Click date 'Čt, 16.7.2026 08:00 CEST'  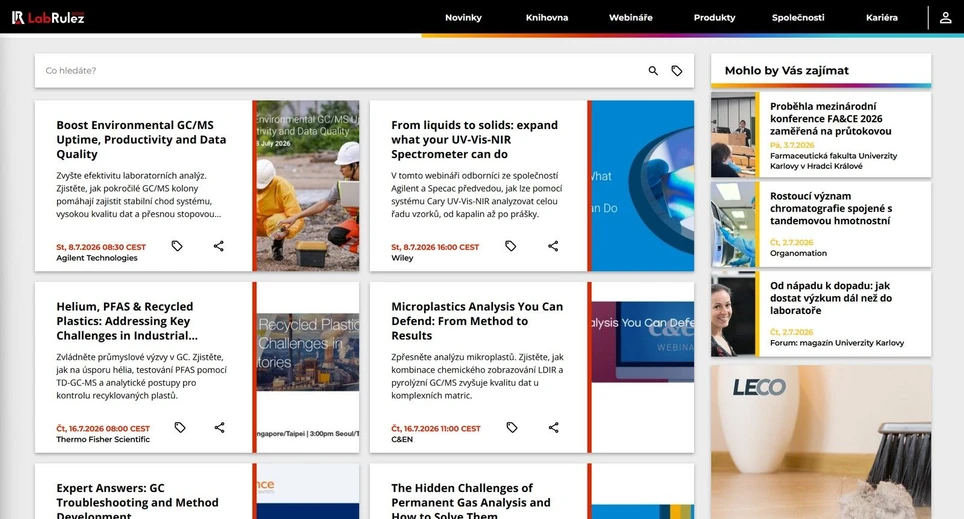103,429
